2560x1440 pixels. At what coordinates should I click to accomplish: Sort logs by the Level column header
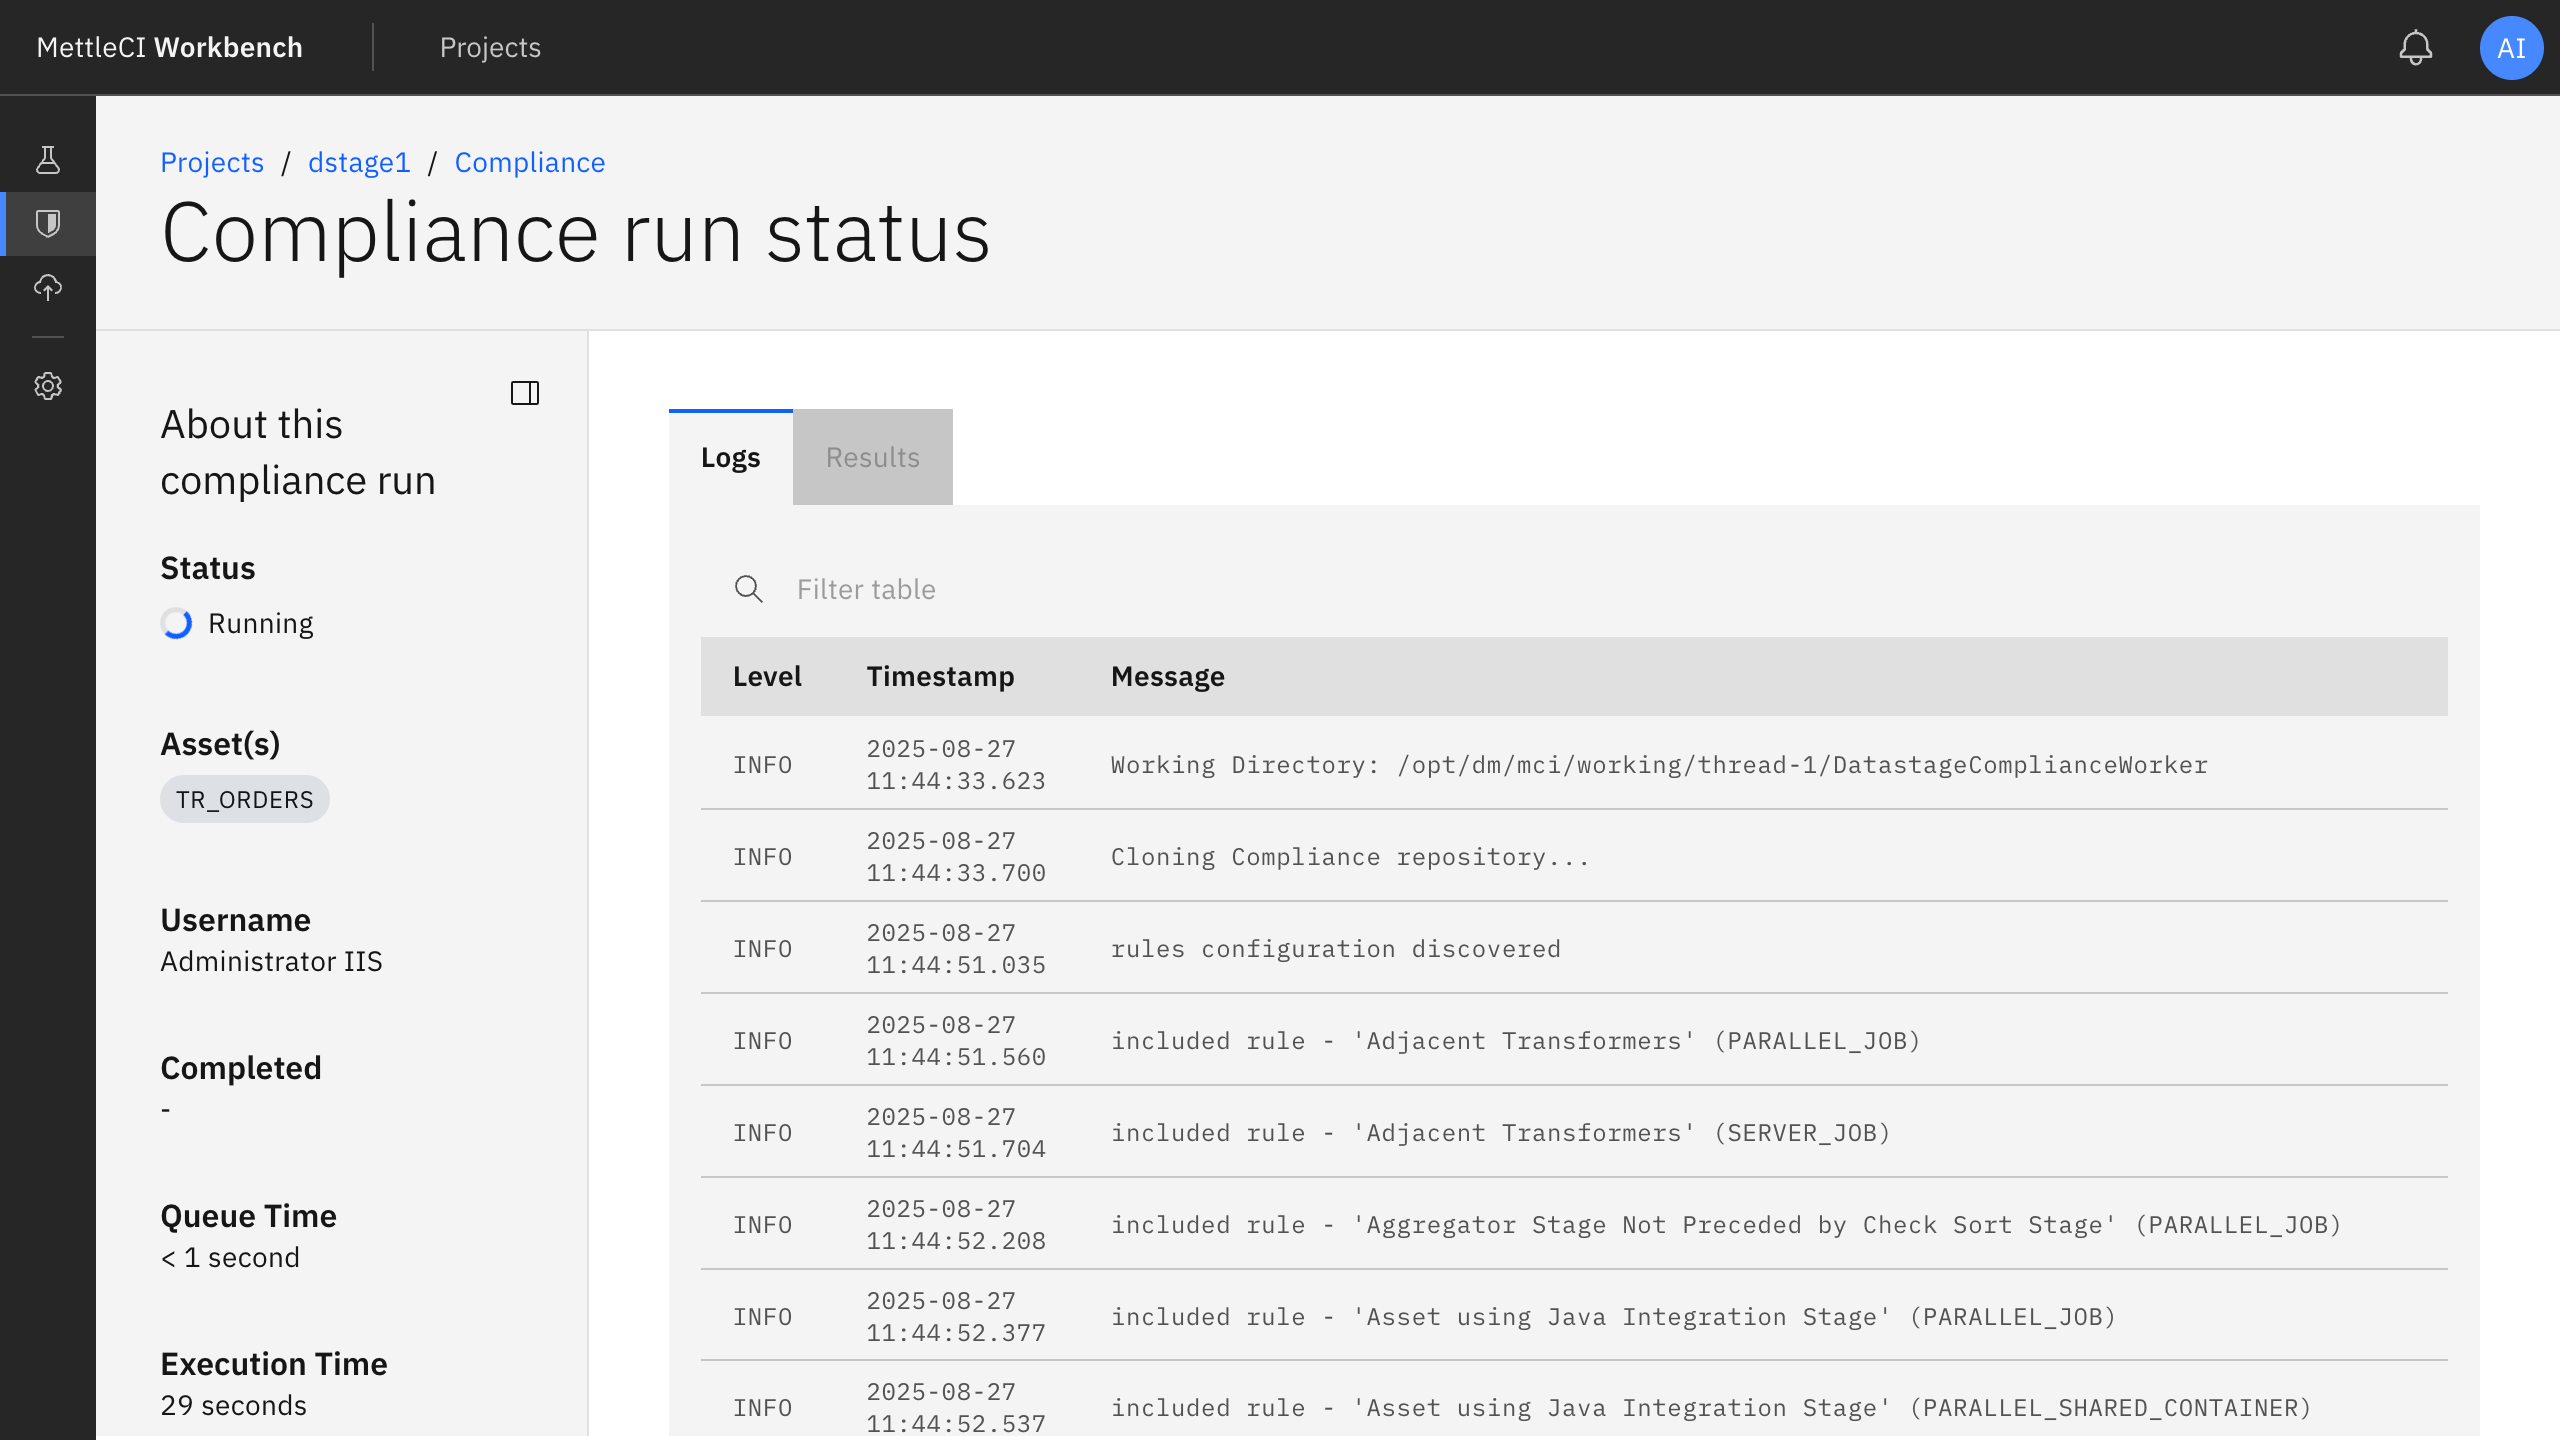coord(767,676)
